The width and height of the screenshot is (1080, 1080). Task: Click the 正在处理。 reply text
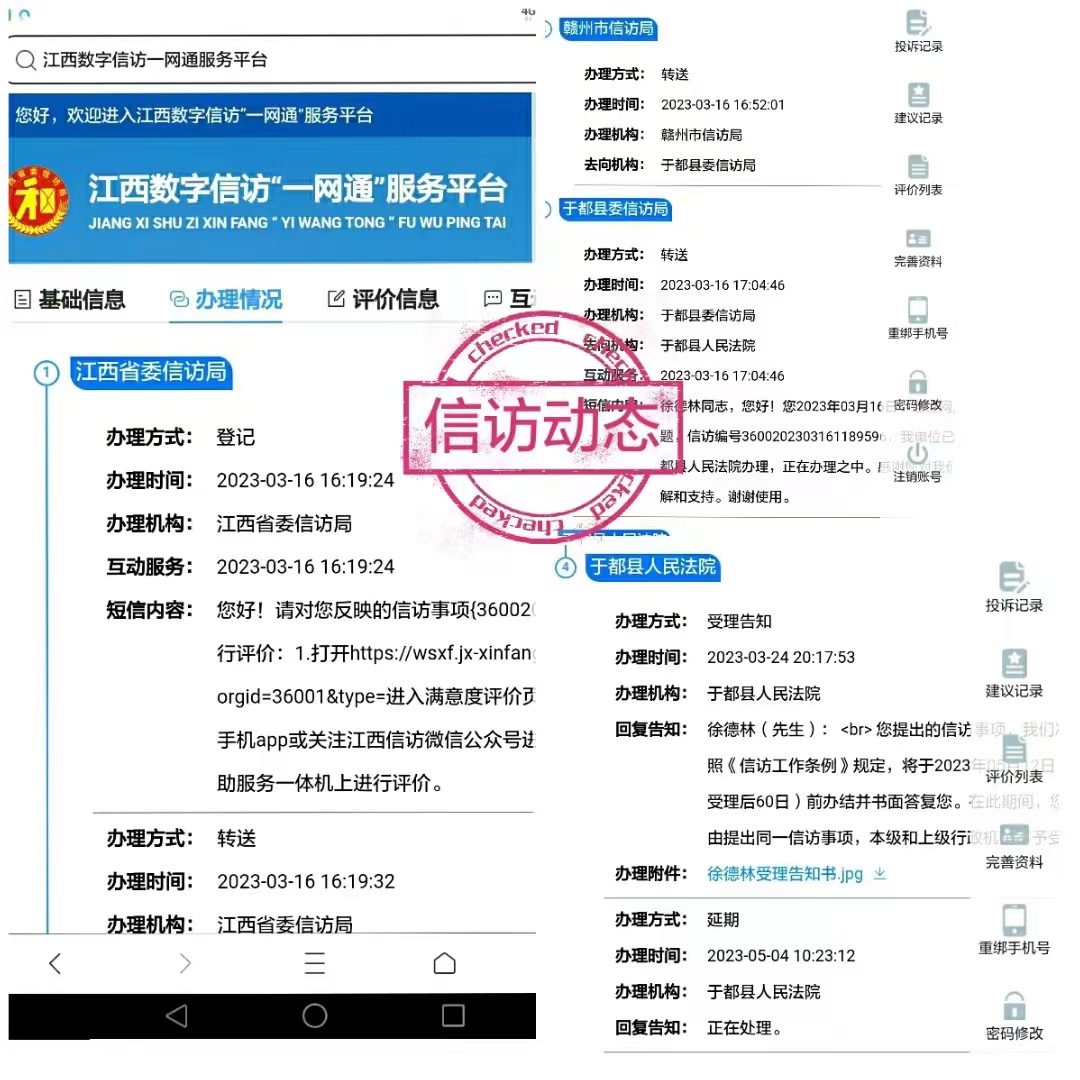click(x=745, y=1028)
